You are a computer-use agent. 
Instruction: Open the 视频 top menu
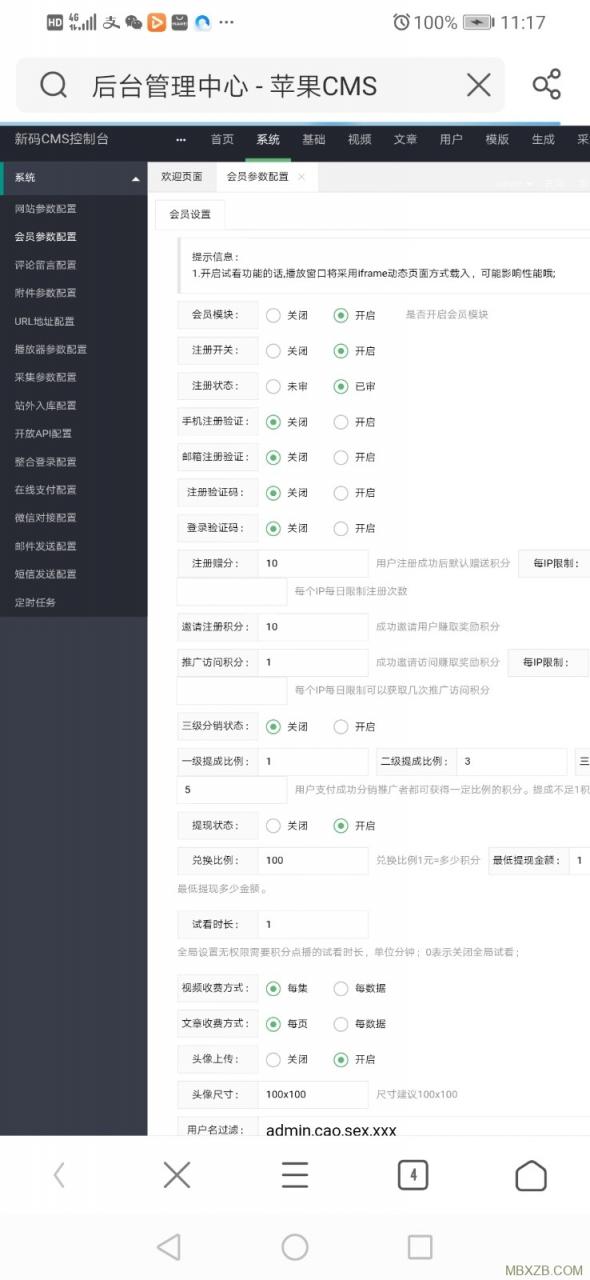(360, 140)
